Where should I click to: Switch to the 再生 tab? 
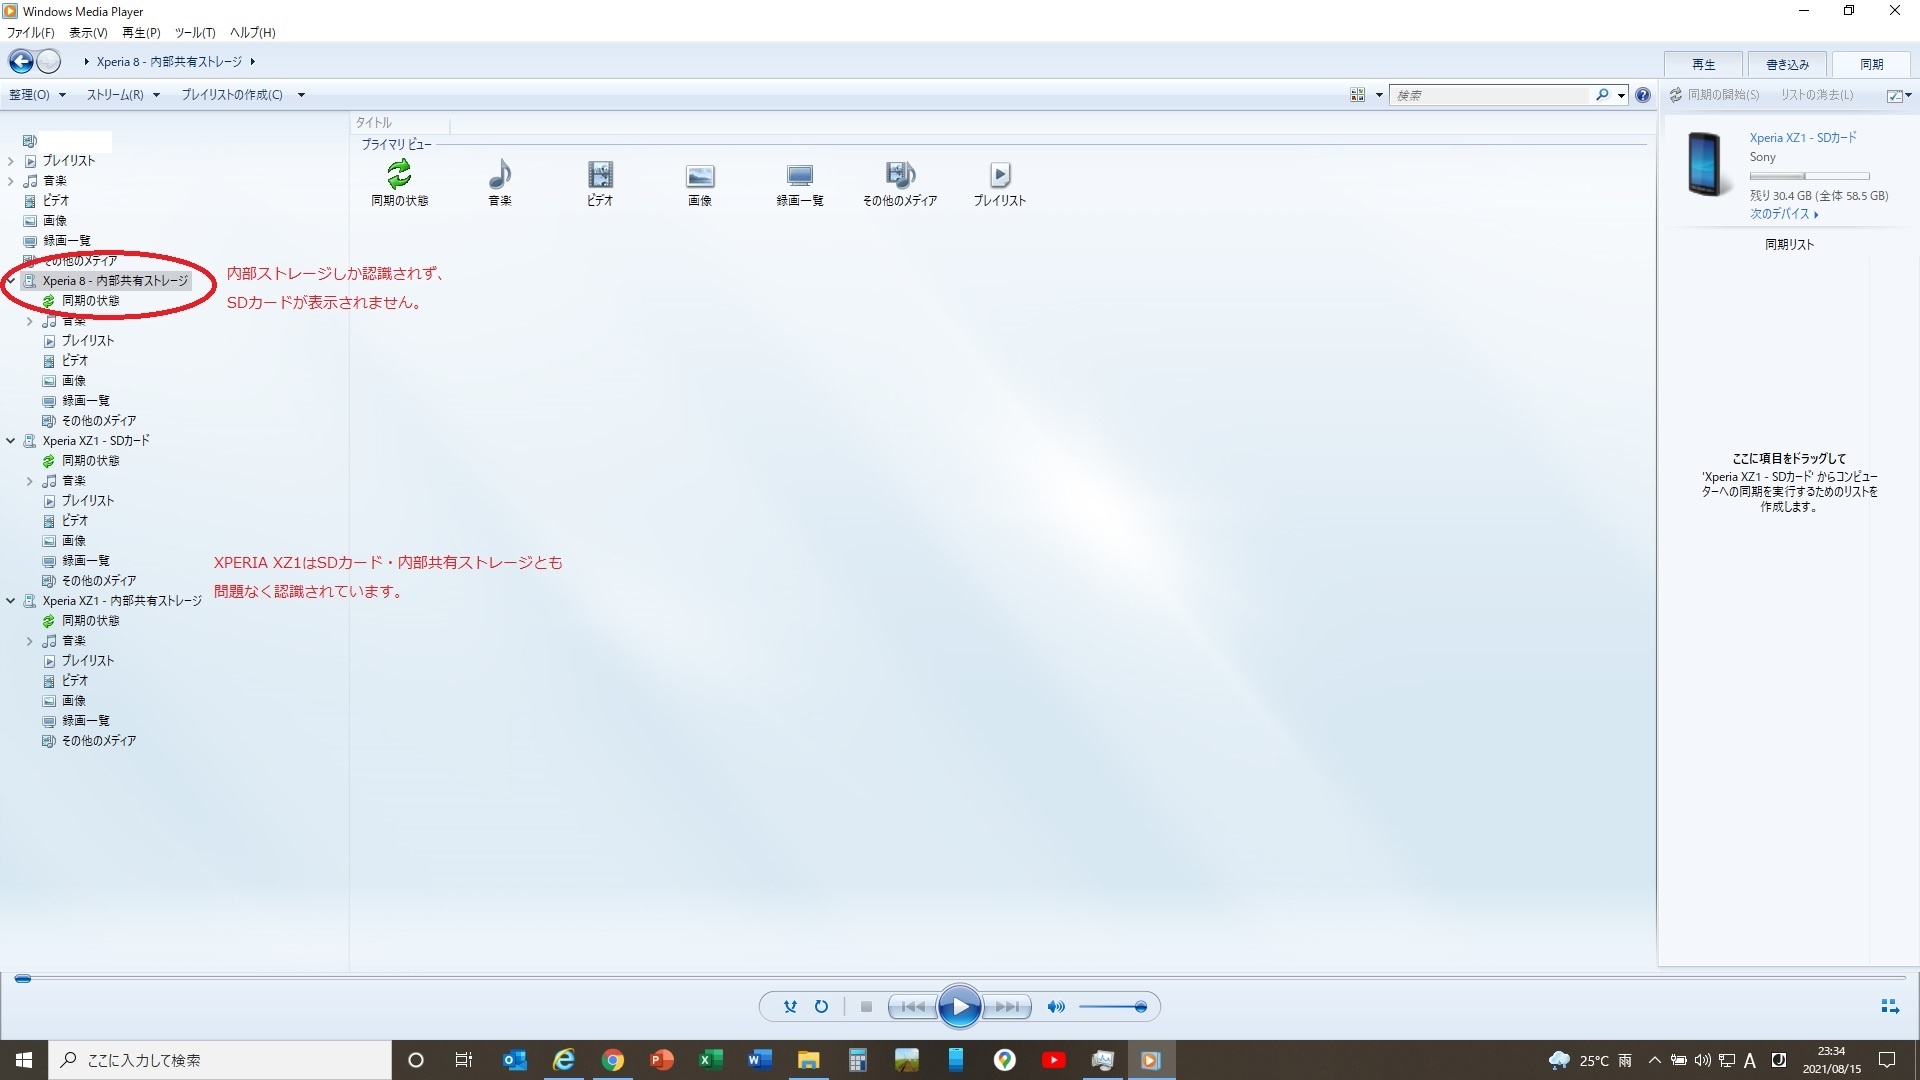pyautogui.click(x=1704, y=64)
